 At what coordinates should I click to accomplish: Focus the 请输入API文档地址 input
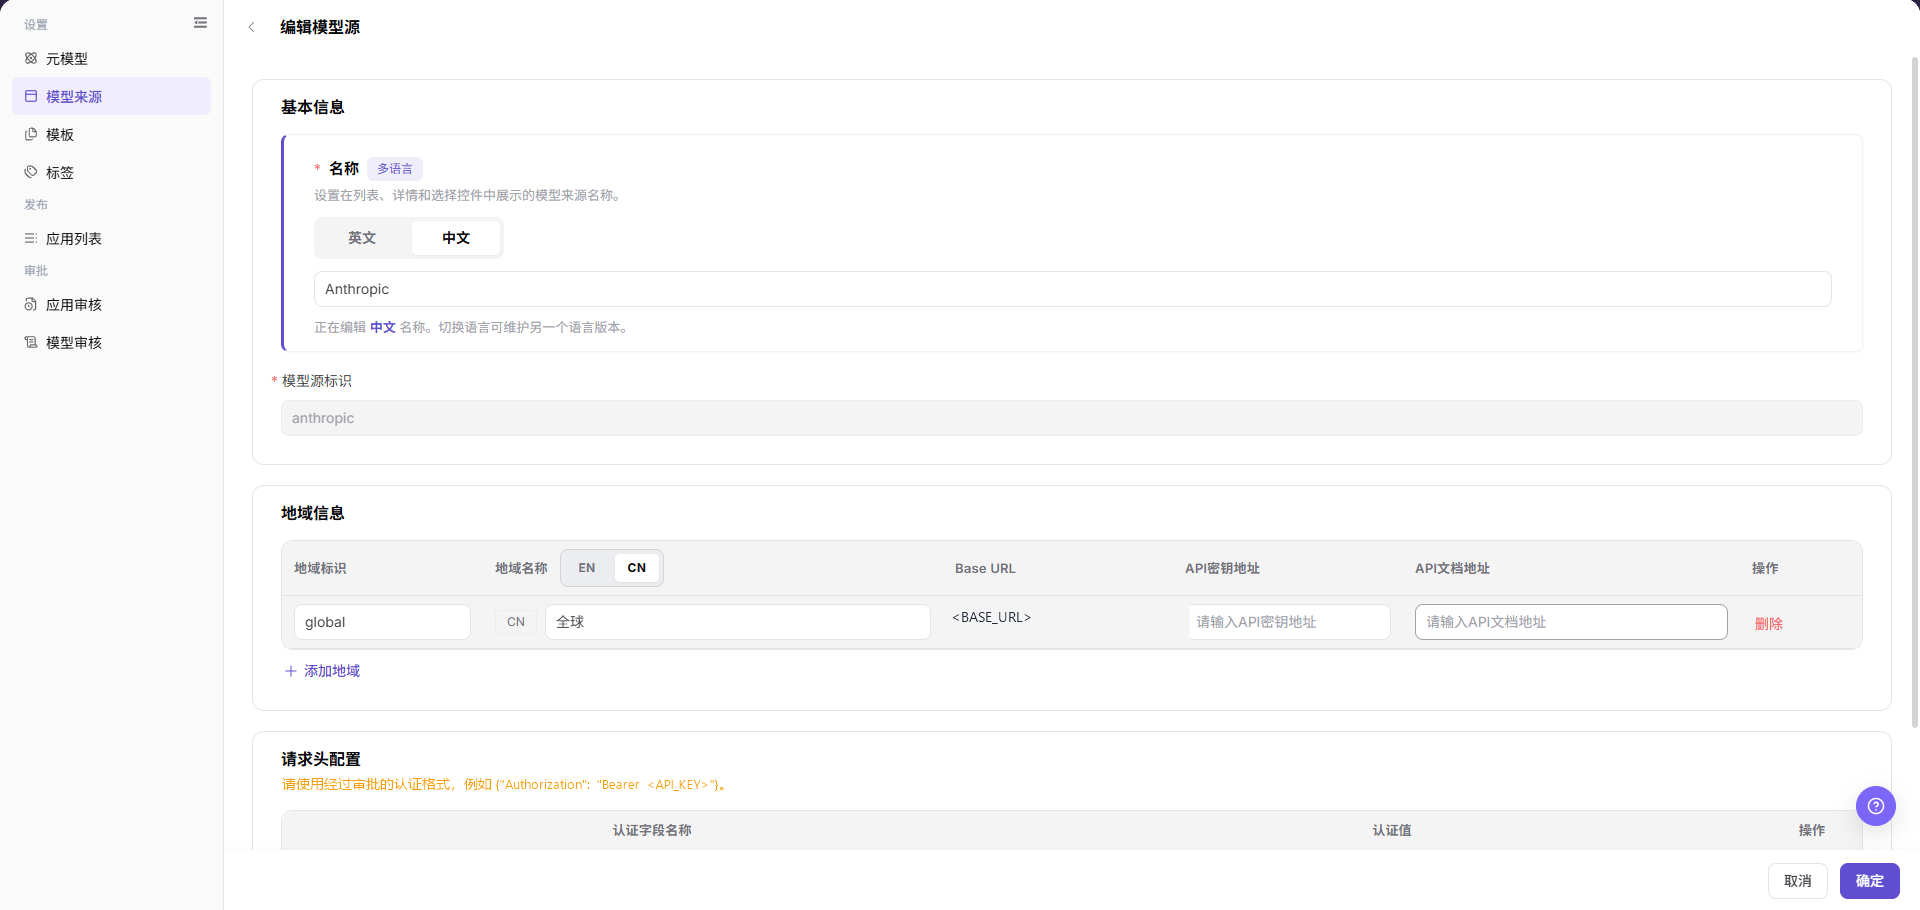[x=1571, y=622]
